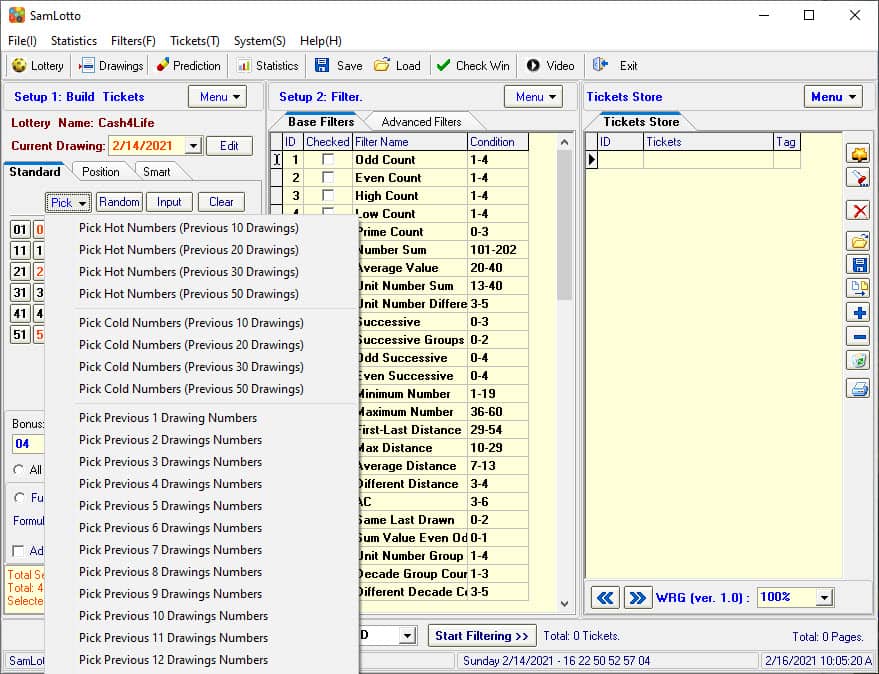The image size is (879, 674).
Task: Click the blue minus remove ticket icon
Action: (x=858, y=336)
